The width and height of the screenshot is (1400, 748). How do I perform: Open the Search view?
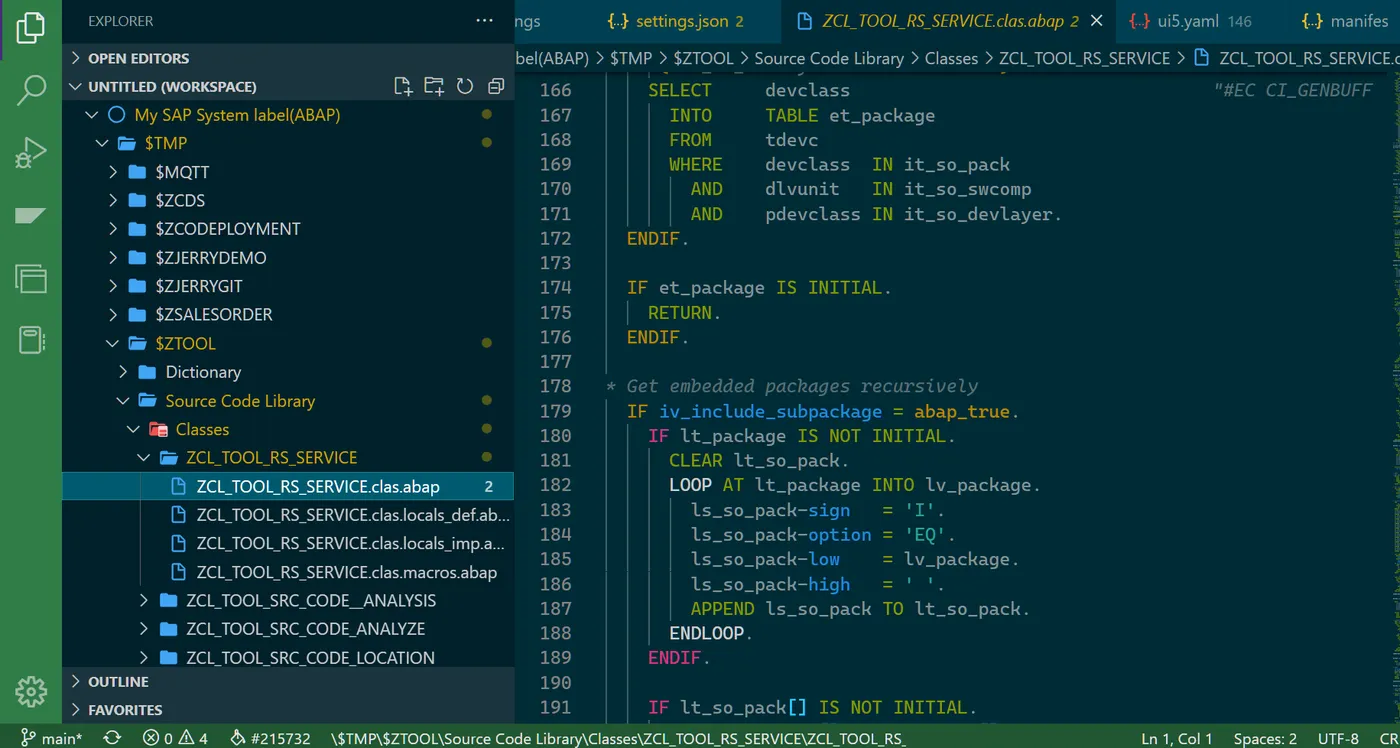point(31,90)
